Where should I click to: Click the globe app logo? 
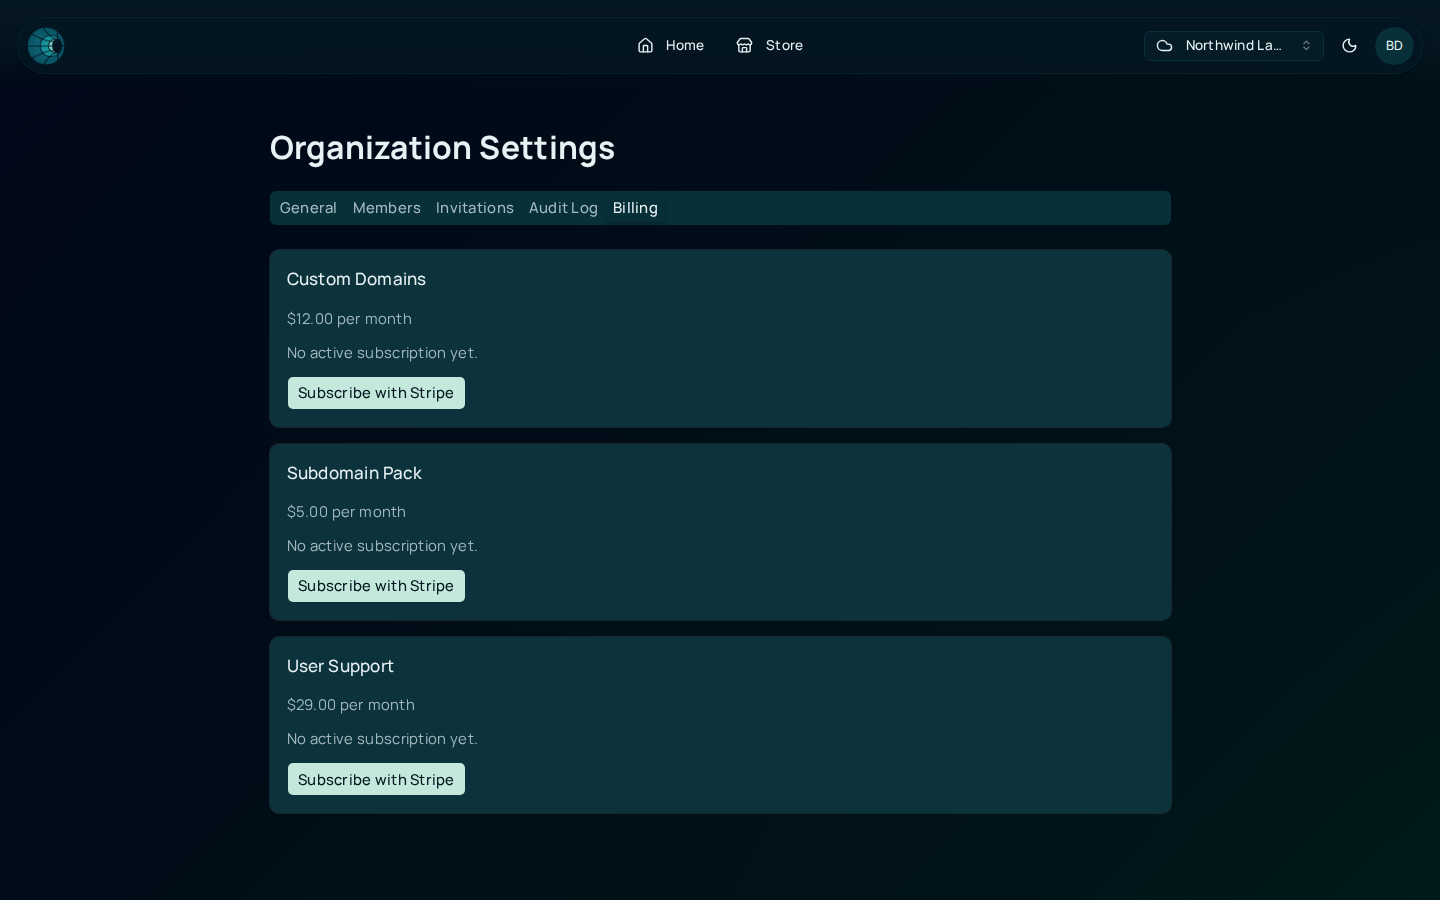[x=46, y=46]
